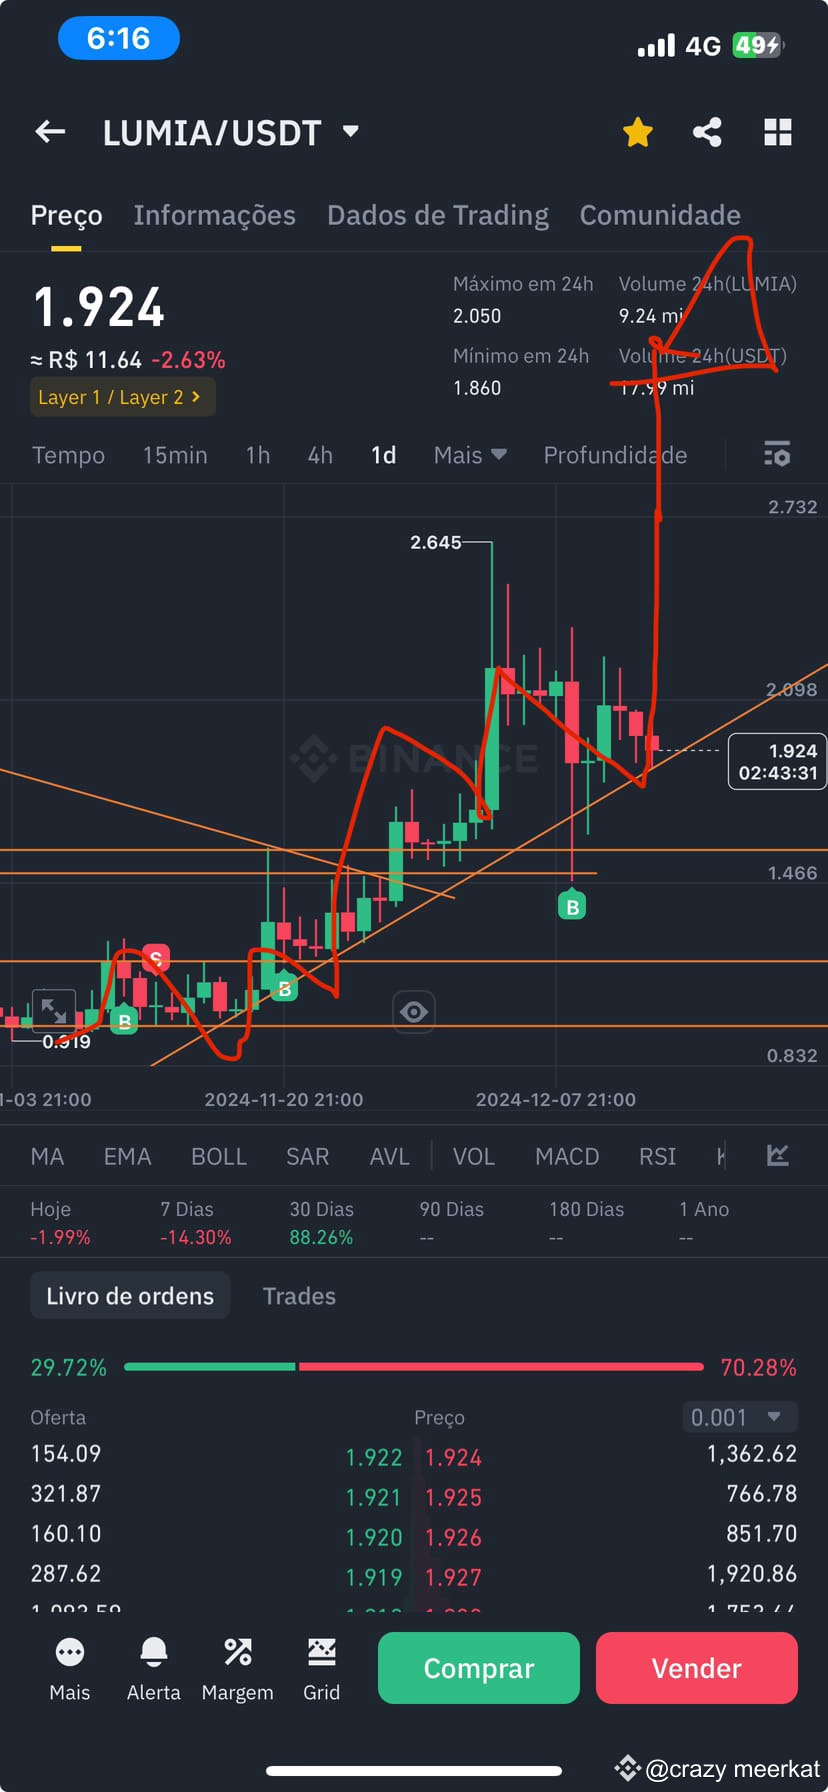Enable the MA indicator
The width and height of the screenshot is (828, 1792).
click(47, 1156)
